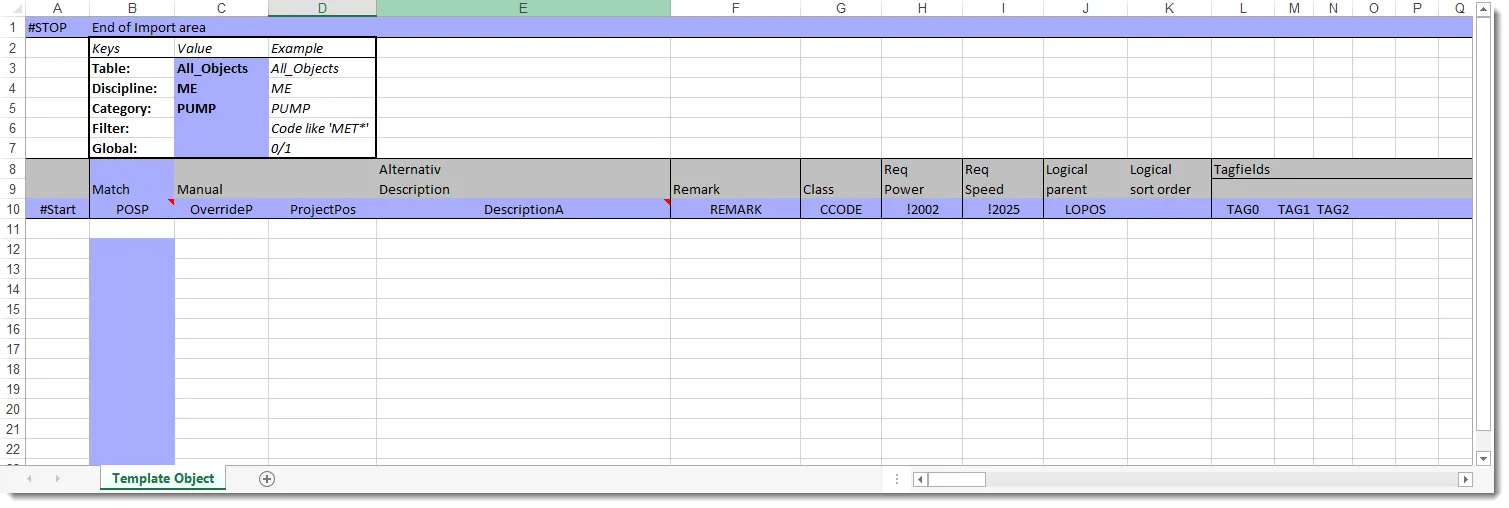Select the 'DescriptionA' cell
Viewport: 1509px width, 508px height.
[523, 209]
